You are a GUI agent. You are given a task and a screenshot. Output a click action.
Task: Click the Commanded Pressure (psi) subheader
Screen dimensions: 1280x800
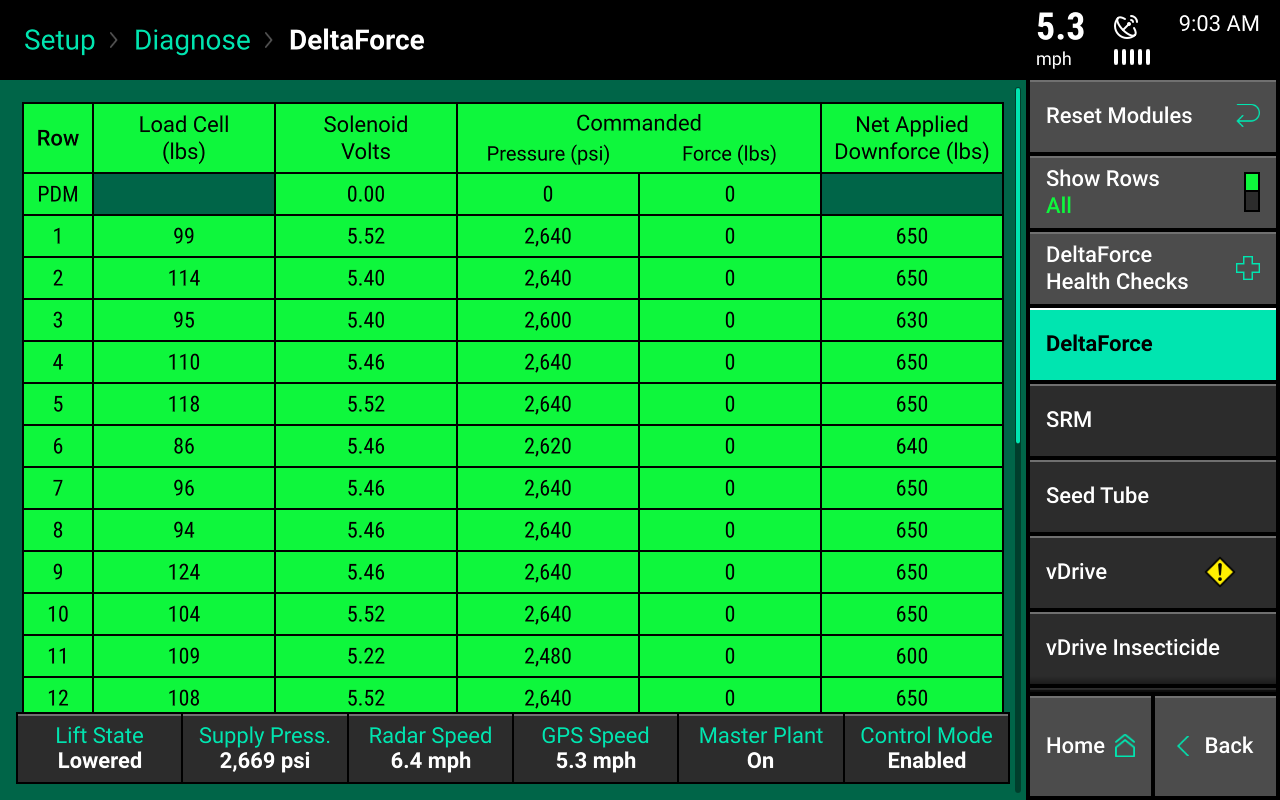[548, 154]
